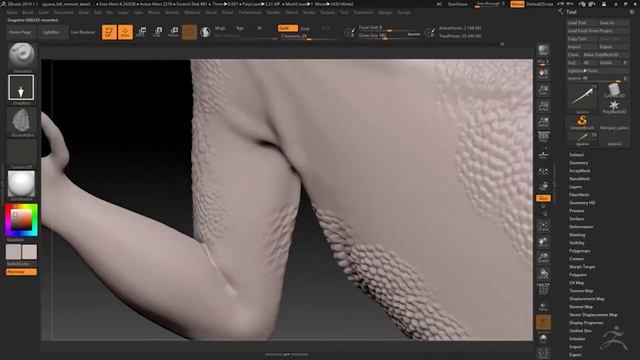640x360 pixels.
Task: Select the SimpleBrush tool icon
Action: pos(582,122)
